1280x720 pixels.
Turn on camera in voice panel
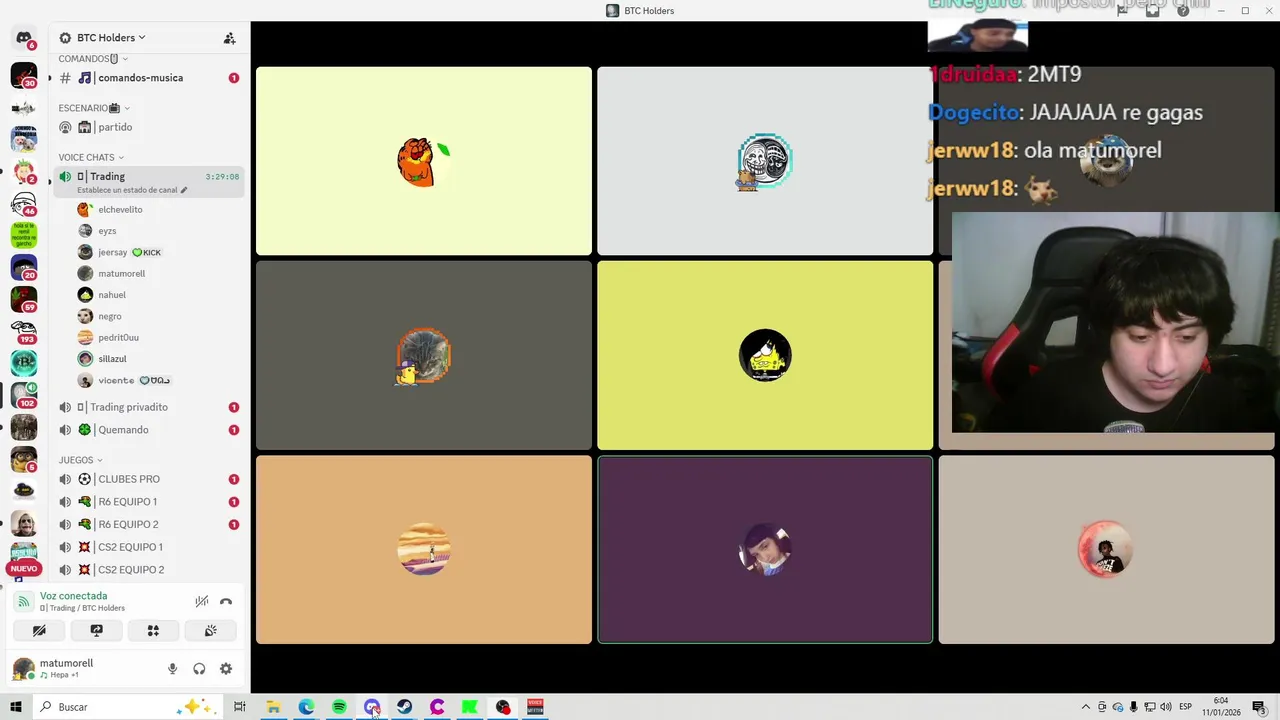(x=39, y=631)
